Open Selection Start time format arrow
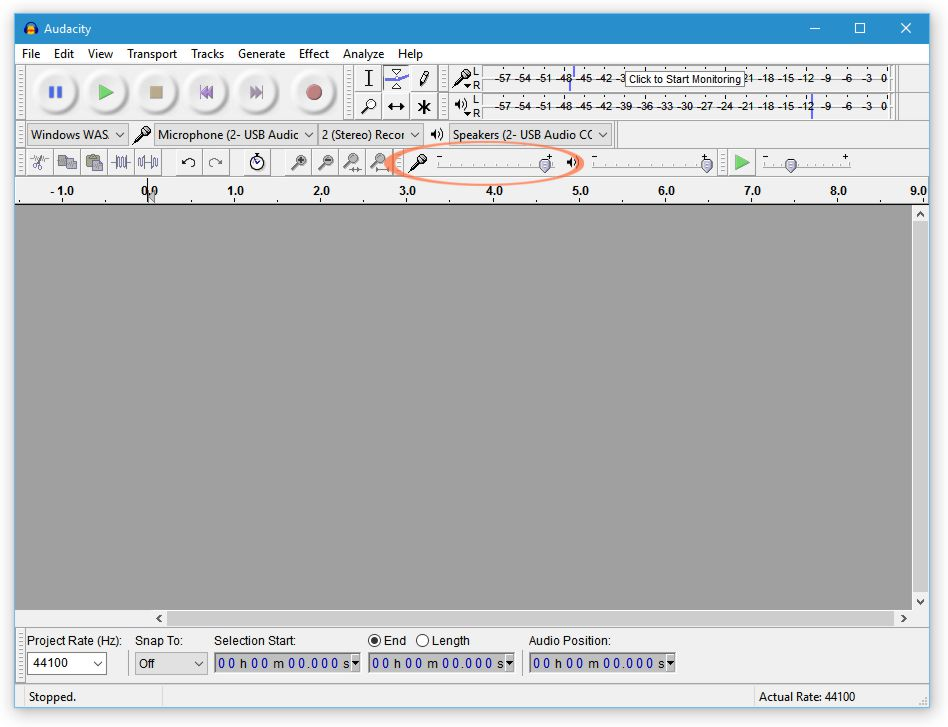 click(x=355, y=663)
